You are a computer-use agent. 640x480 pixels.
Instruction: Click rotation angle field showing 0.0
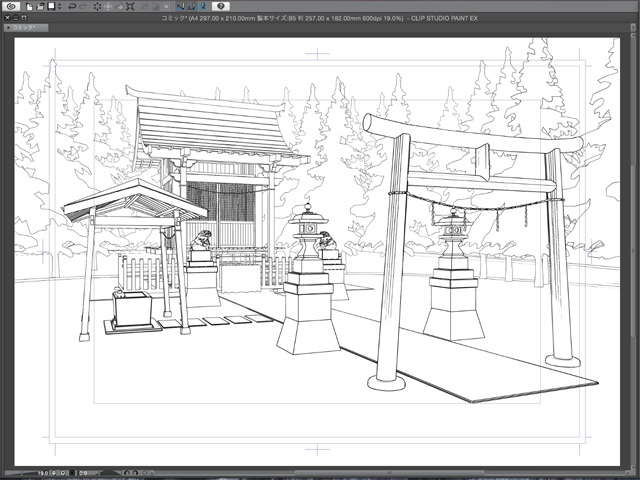83,473
